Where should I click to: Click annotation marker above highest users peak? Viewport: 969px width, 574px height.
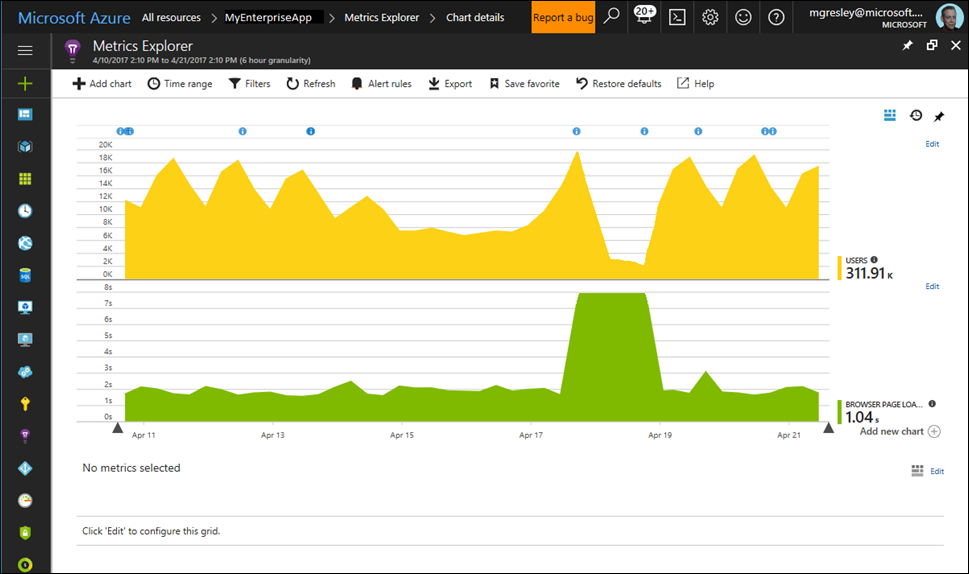577,131
